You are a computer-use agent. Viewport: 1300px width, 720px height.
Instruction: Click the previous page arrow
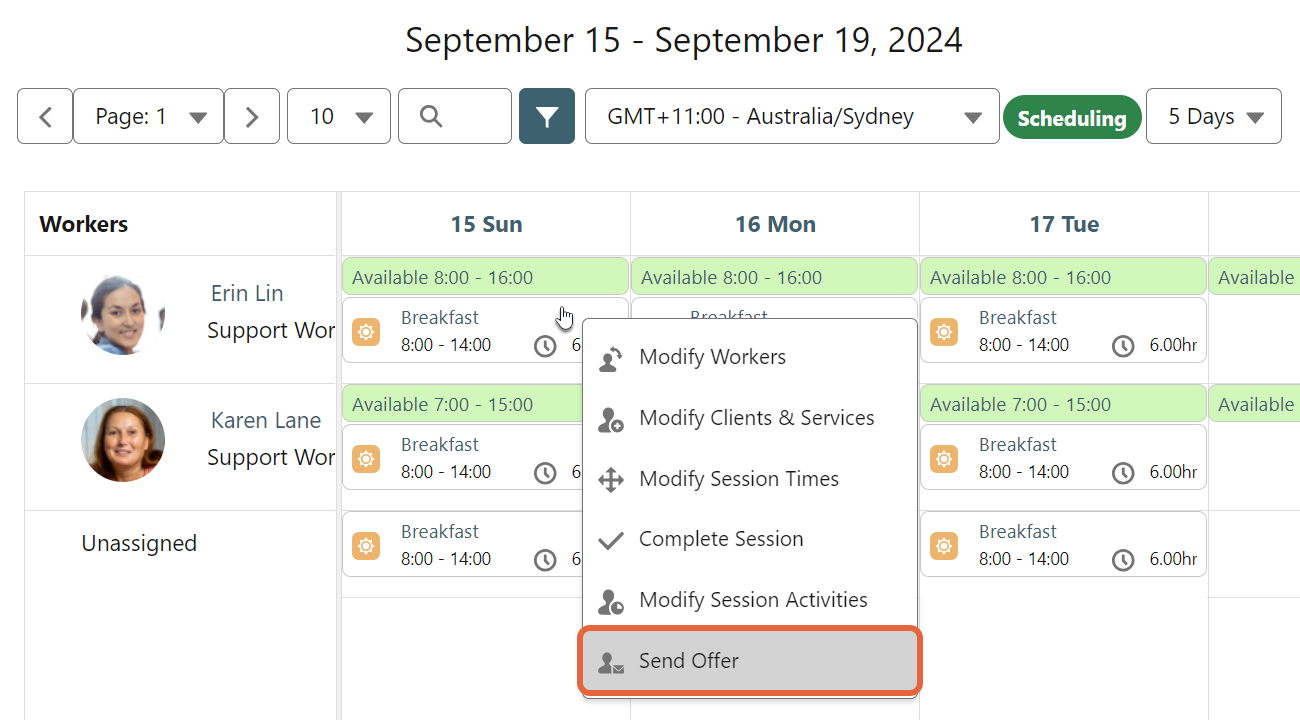[44, 116]
